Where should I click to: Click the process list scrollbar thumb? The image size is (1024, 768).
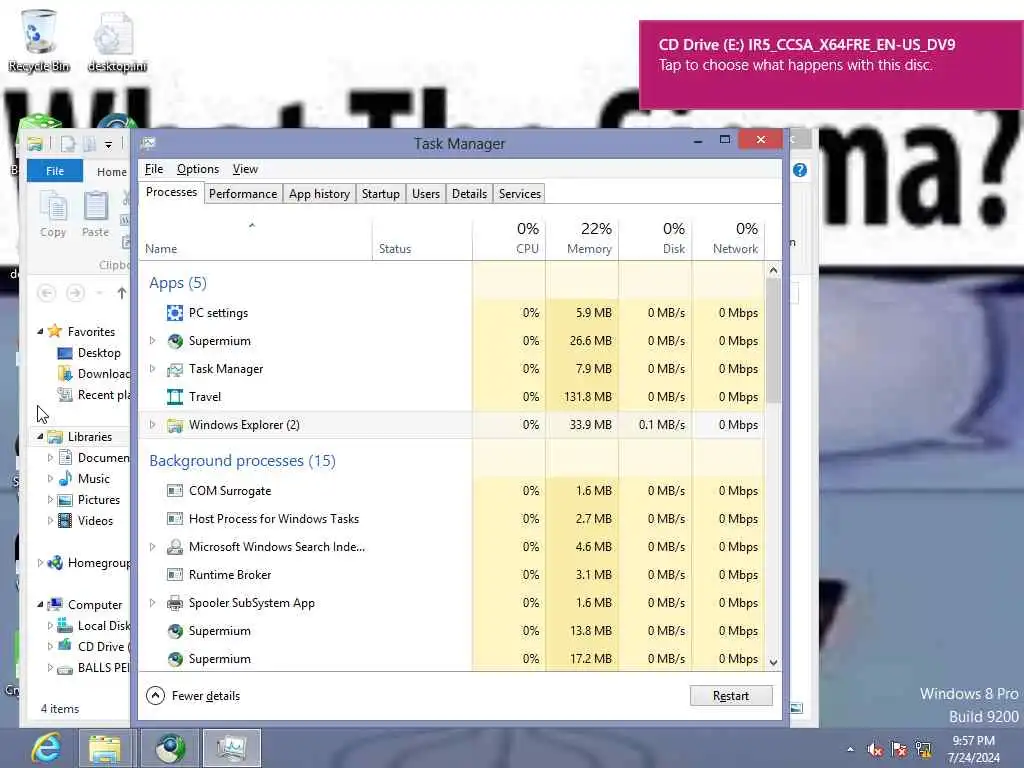(x=773, y=341)
